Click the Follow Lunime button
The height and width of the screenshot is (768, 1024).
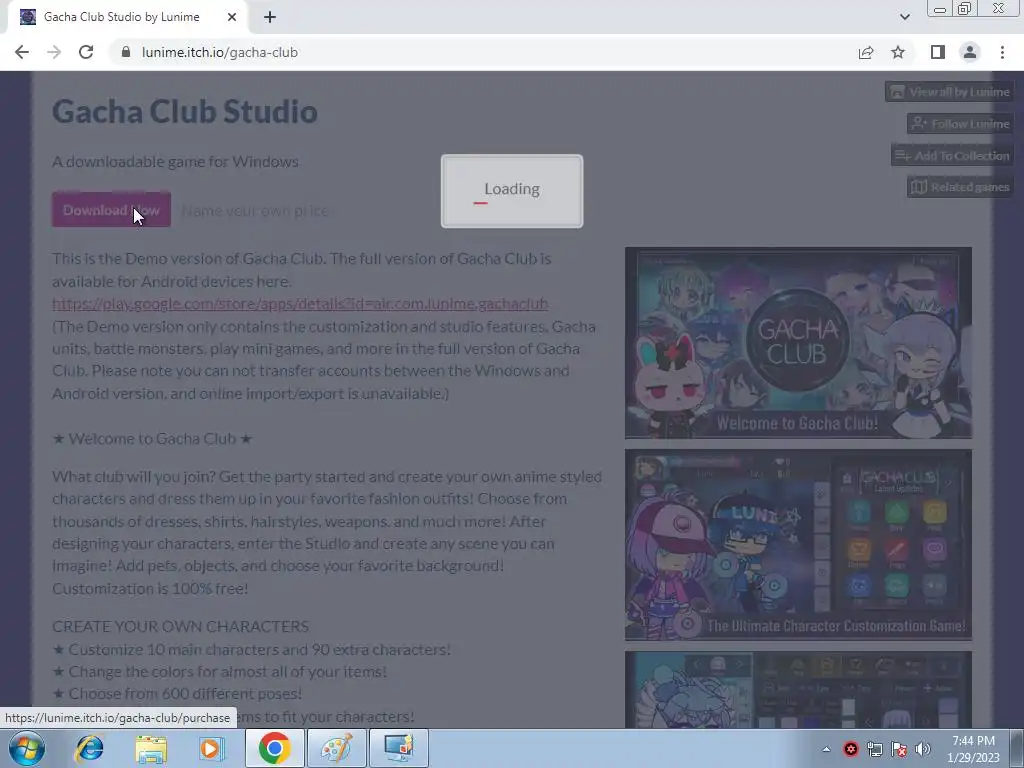961,123
